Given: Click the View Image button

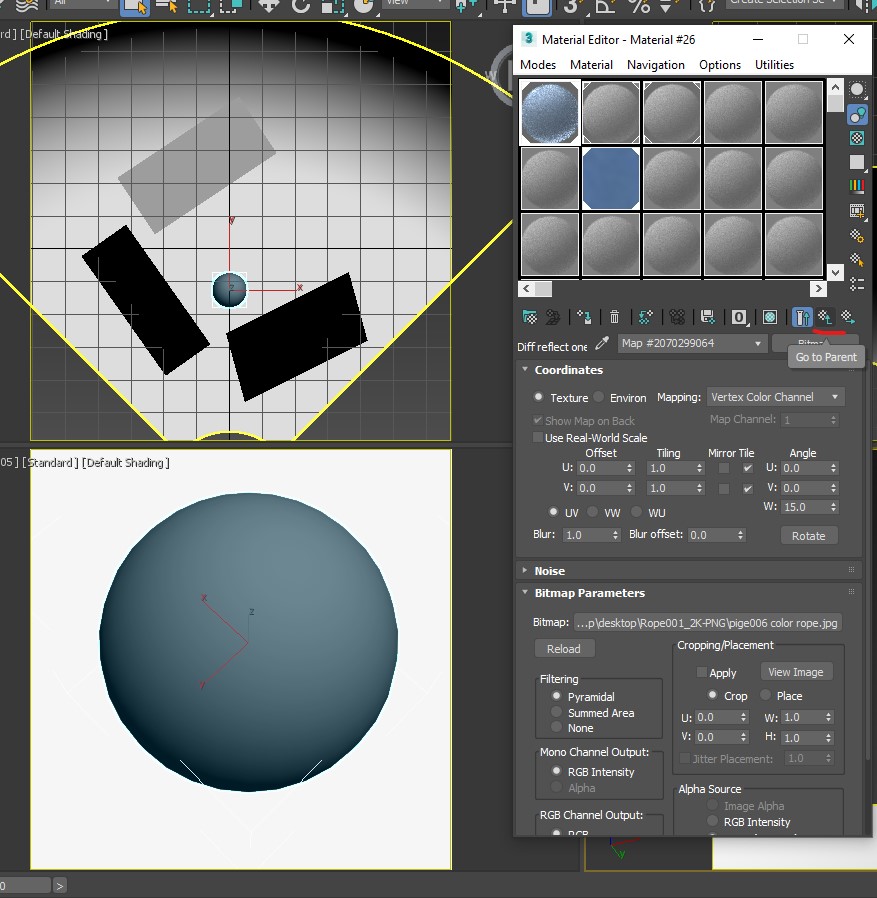Looking at the screenshot, I should click(796, 672).
